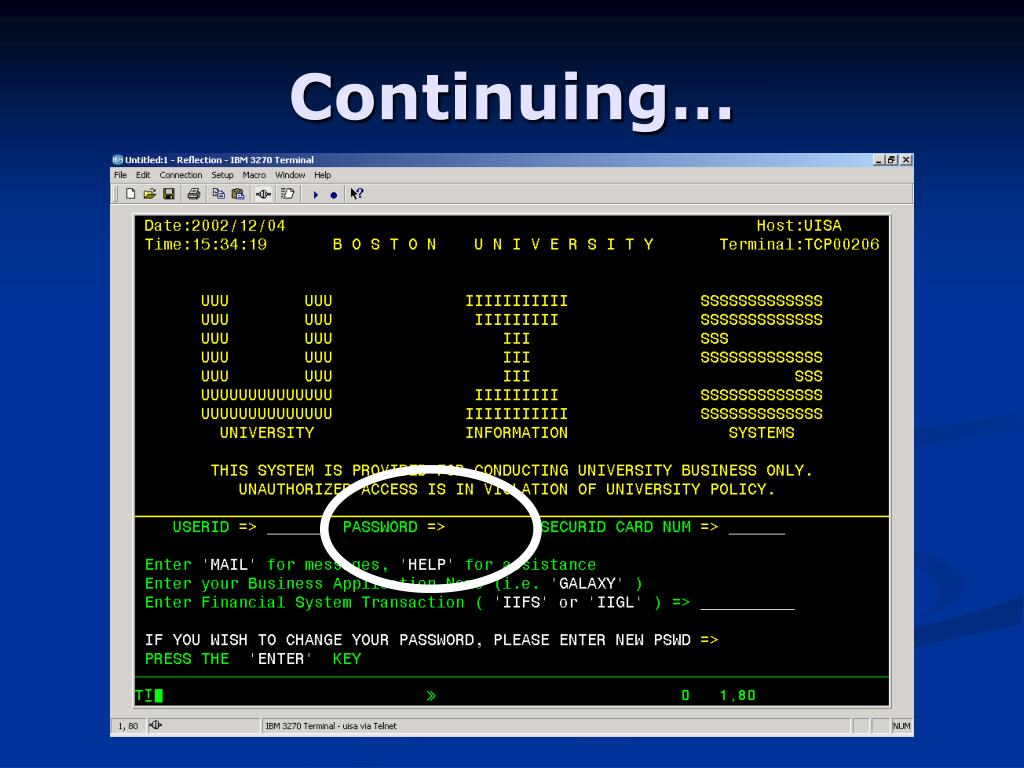1024x768 pixels.
Task: Click the 'PLEASE ENTER NEW PSWD =>' prompt
Action: tap(605, 640)
